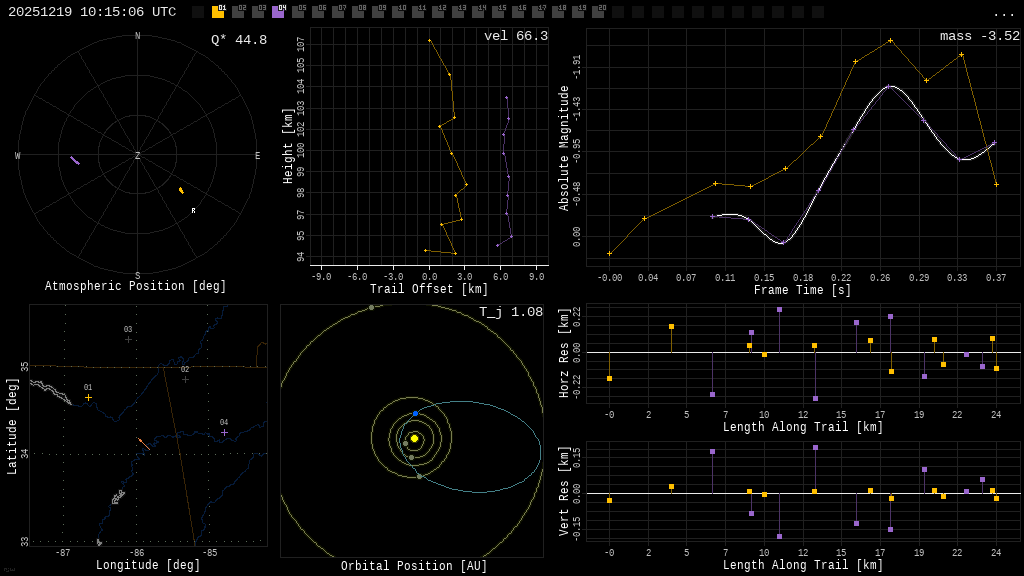Click the mass -3.52 readout
The width and height of the screenshot is (1024, 576).
pos(980,36)
